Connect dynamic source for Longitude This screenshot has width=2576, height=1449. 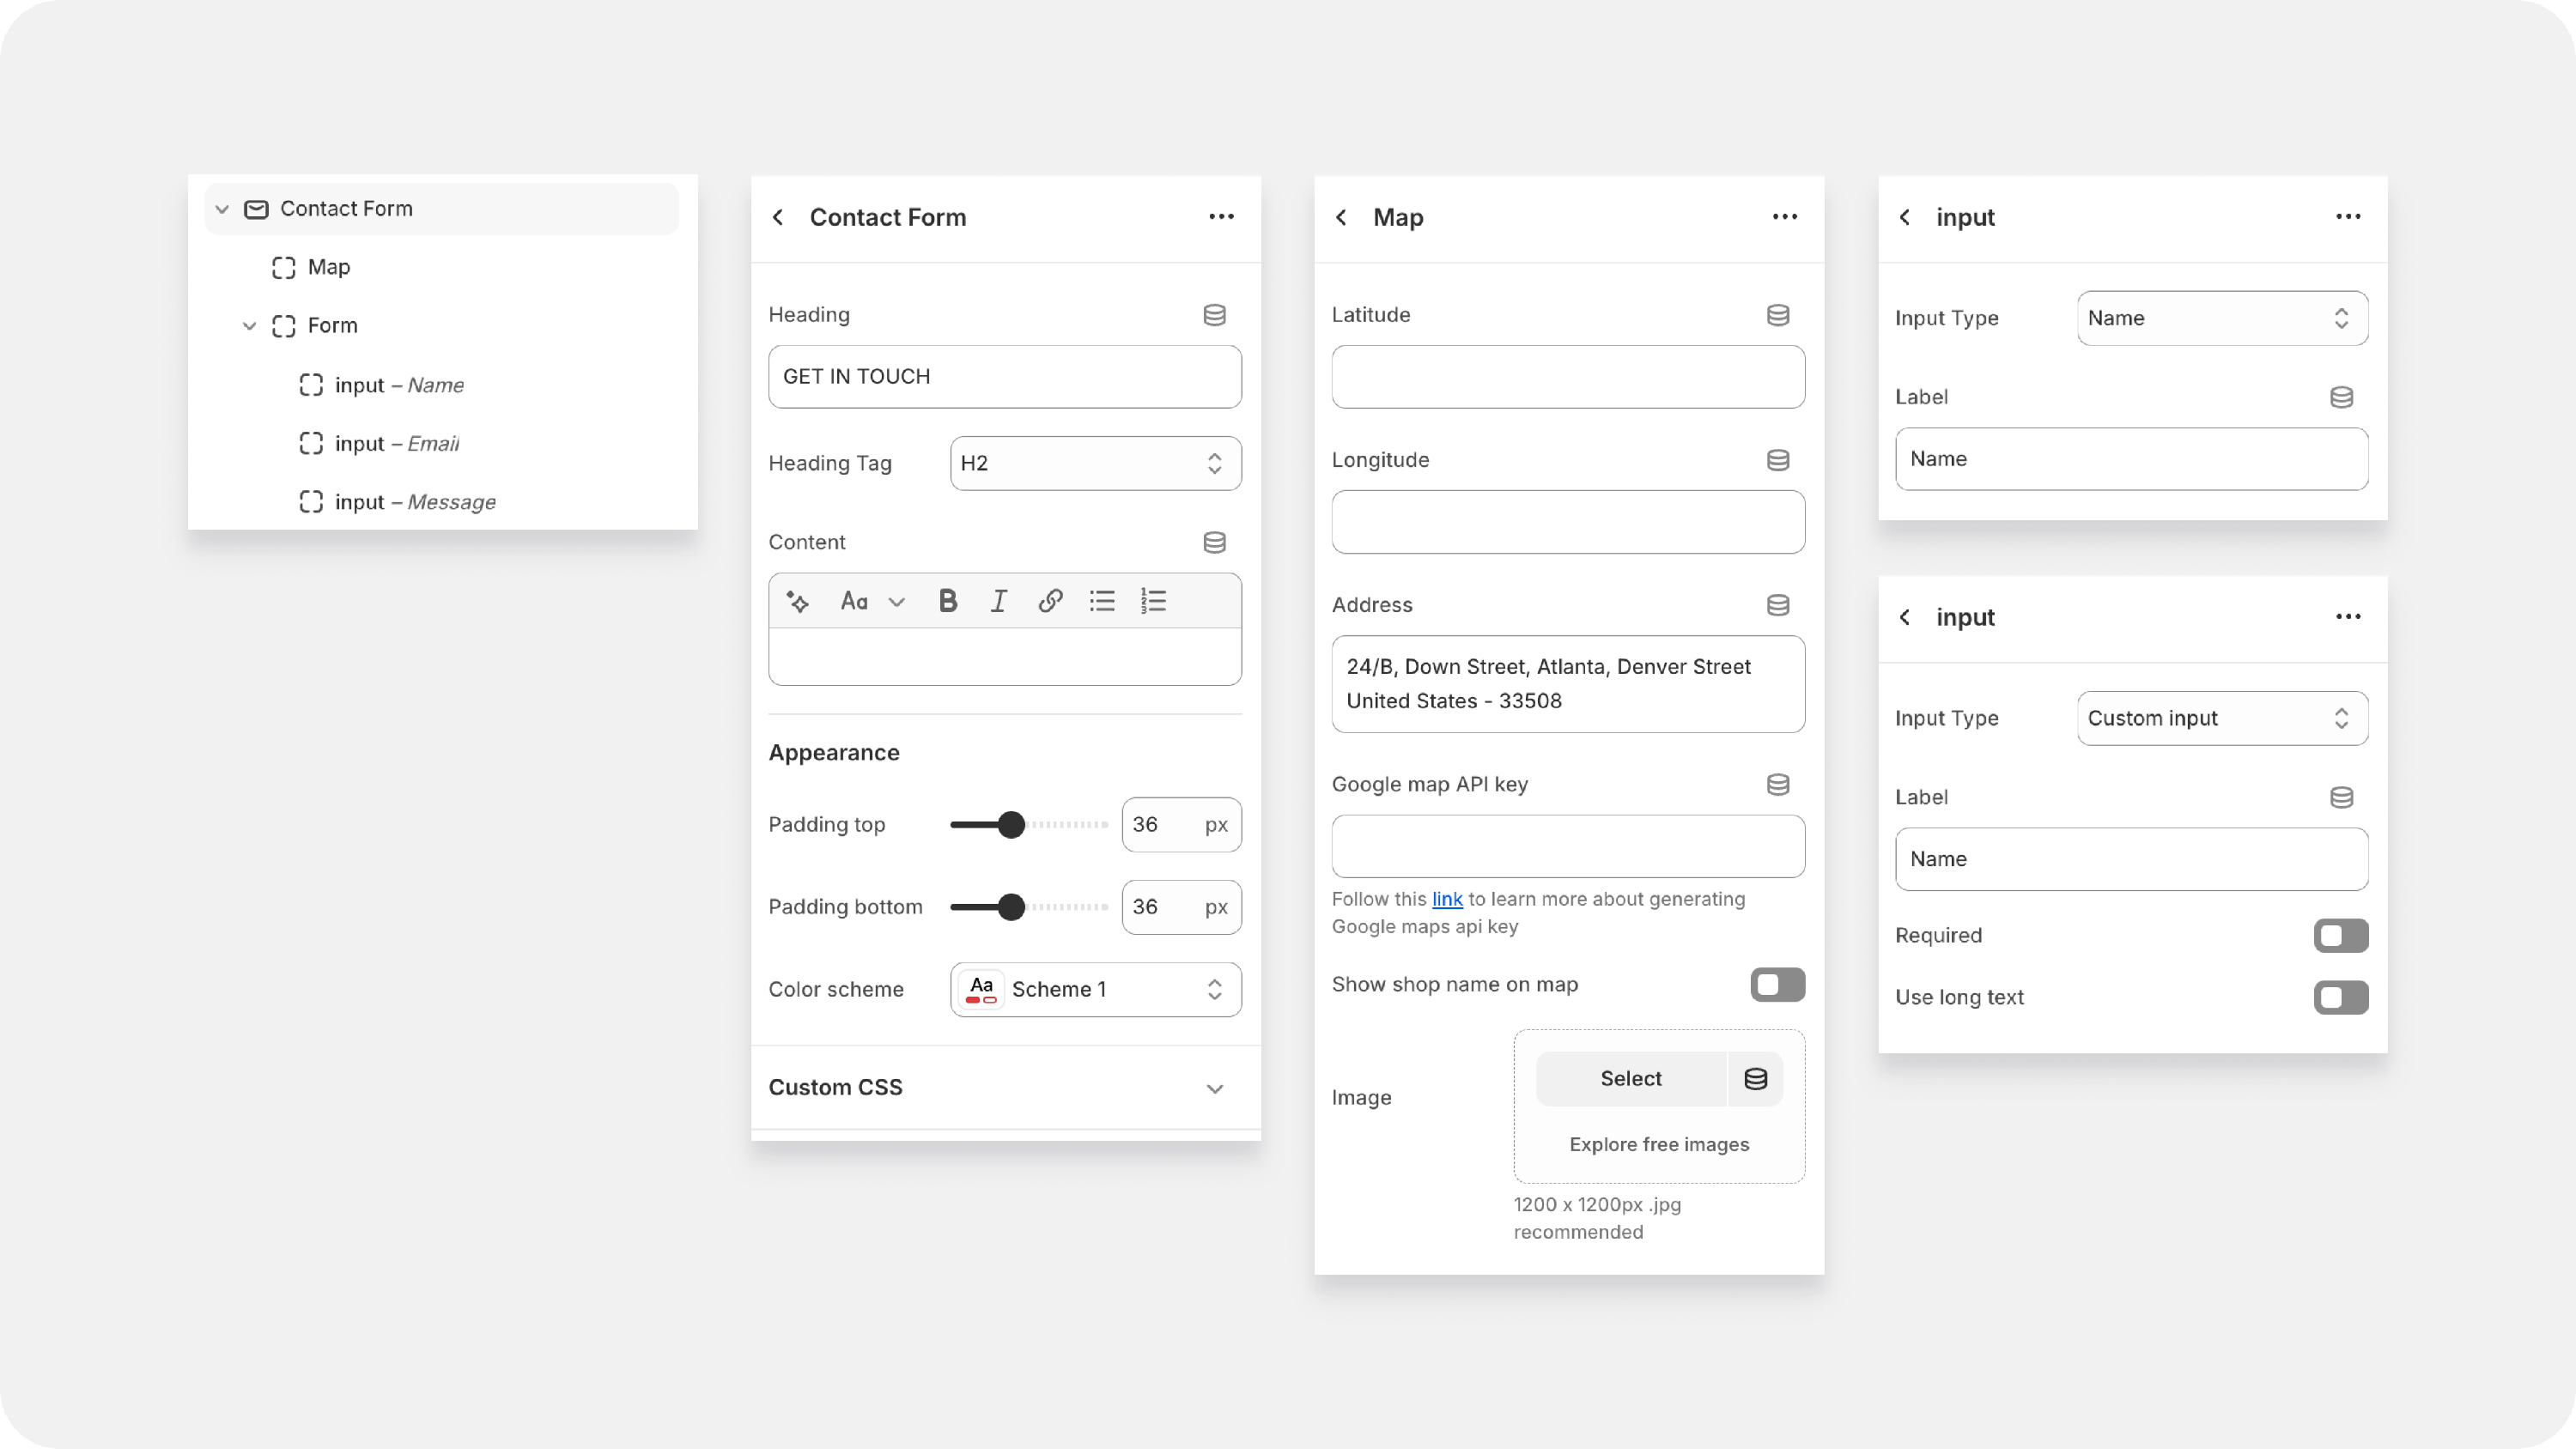tap(1778, 460)
